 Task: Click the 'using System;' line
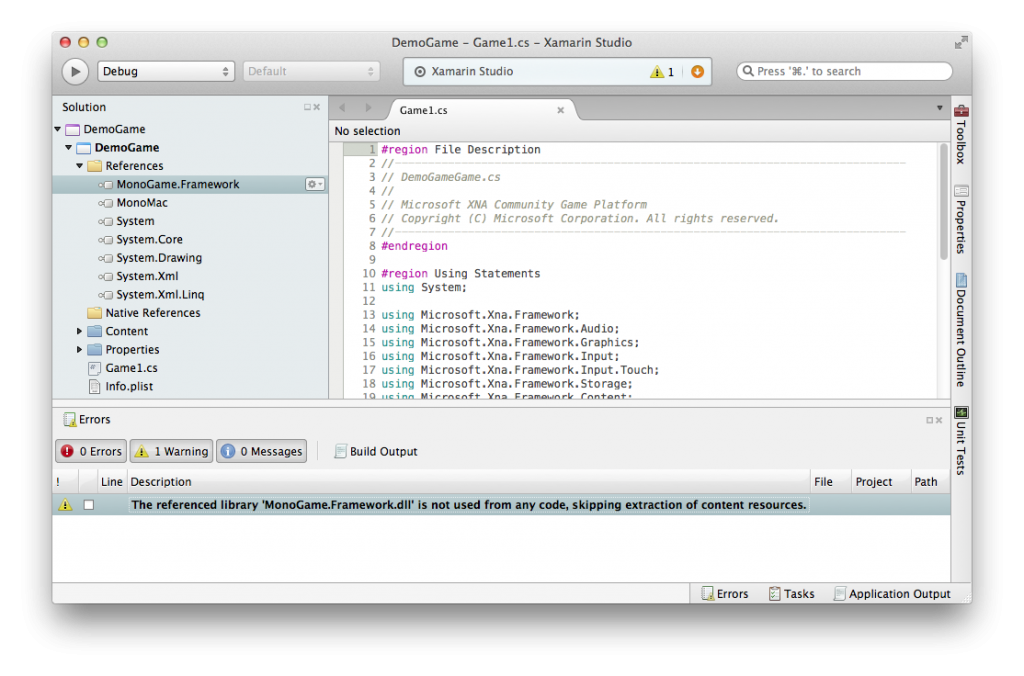tap(424, 287)
